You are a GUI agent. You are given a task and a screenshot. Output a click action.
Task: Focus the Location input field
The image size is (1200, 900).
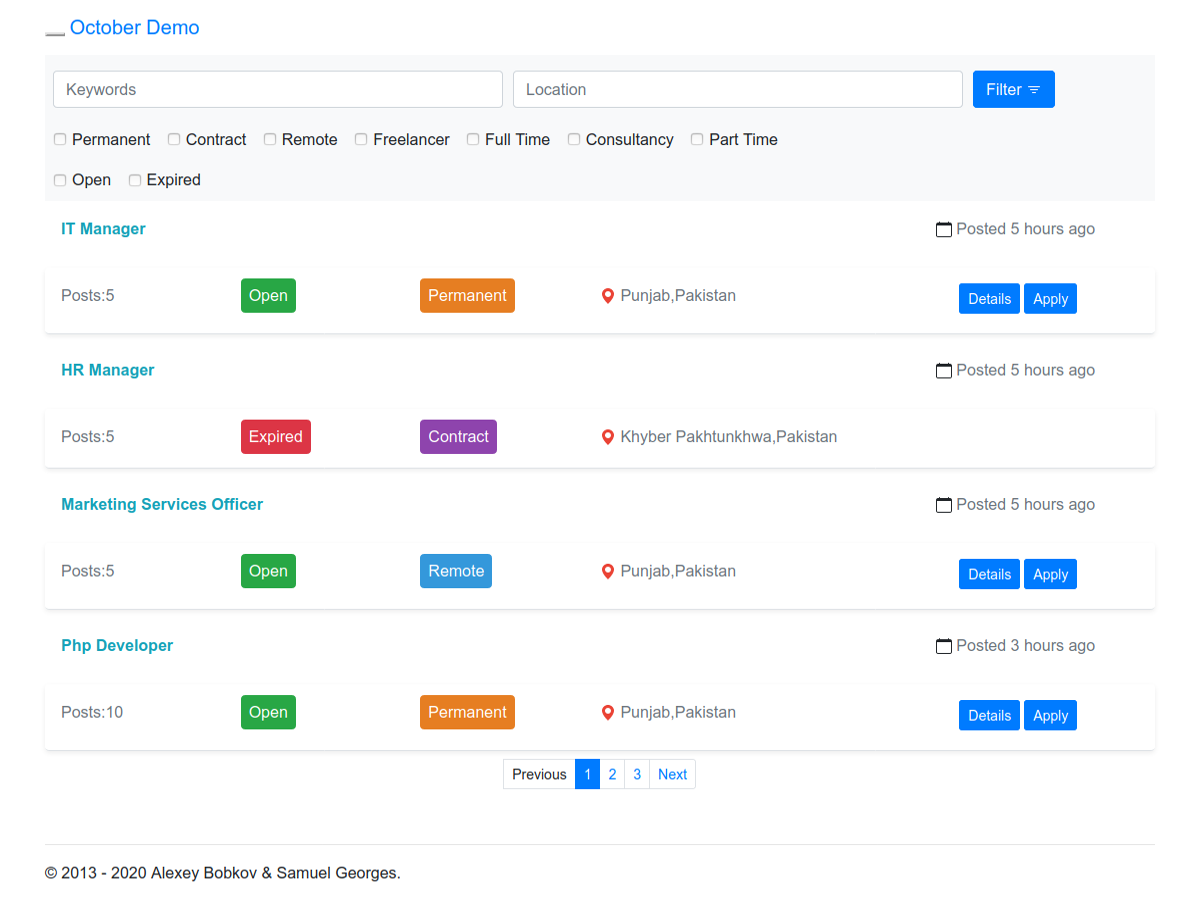738,89
